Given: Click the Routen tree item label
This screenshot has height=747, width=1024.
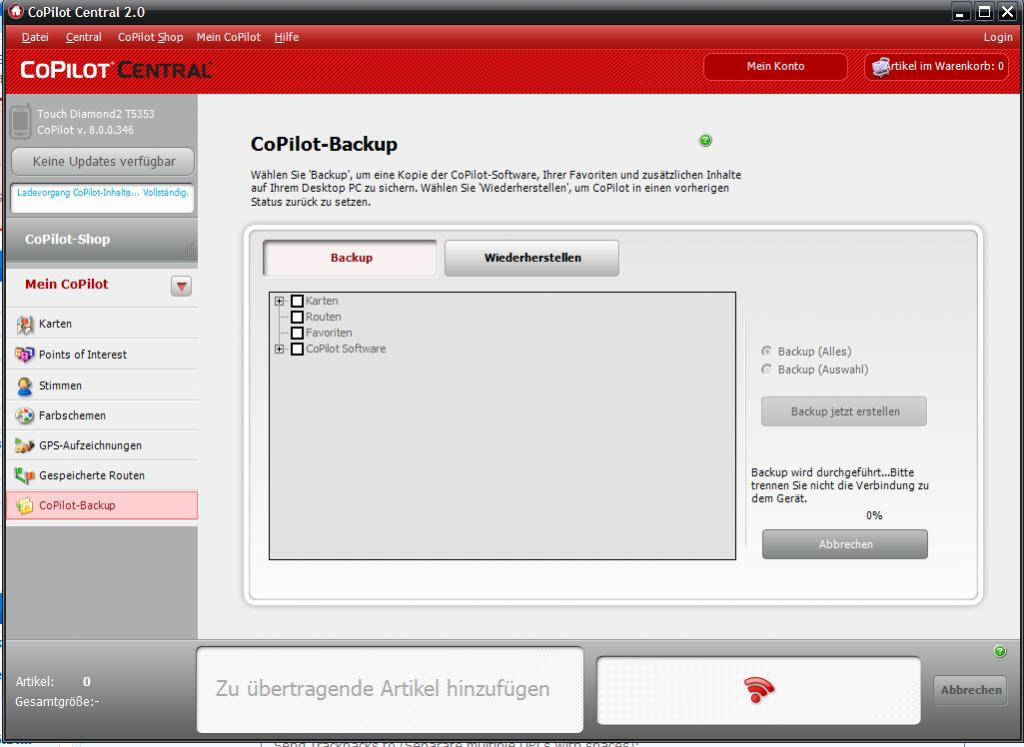Looking at the screenshot, I should click(323, 317).
